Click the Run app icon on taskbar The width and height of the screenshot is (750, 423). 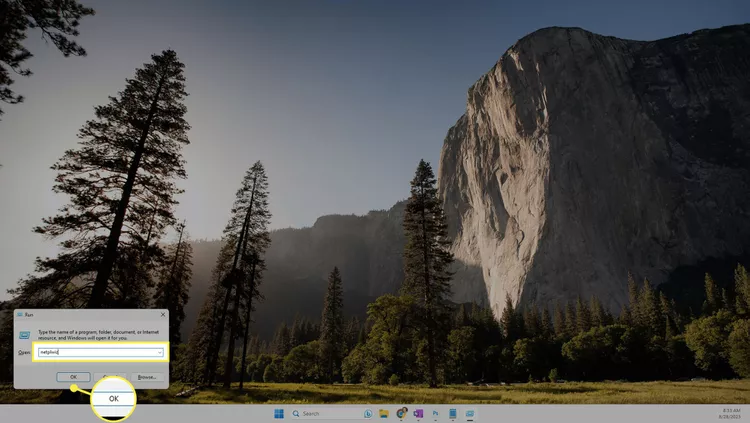tap(470, 413)
